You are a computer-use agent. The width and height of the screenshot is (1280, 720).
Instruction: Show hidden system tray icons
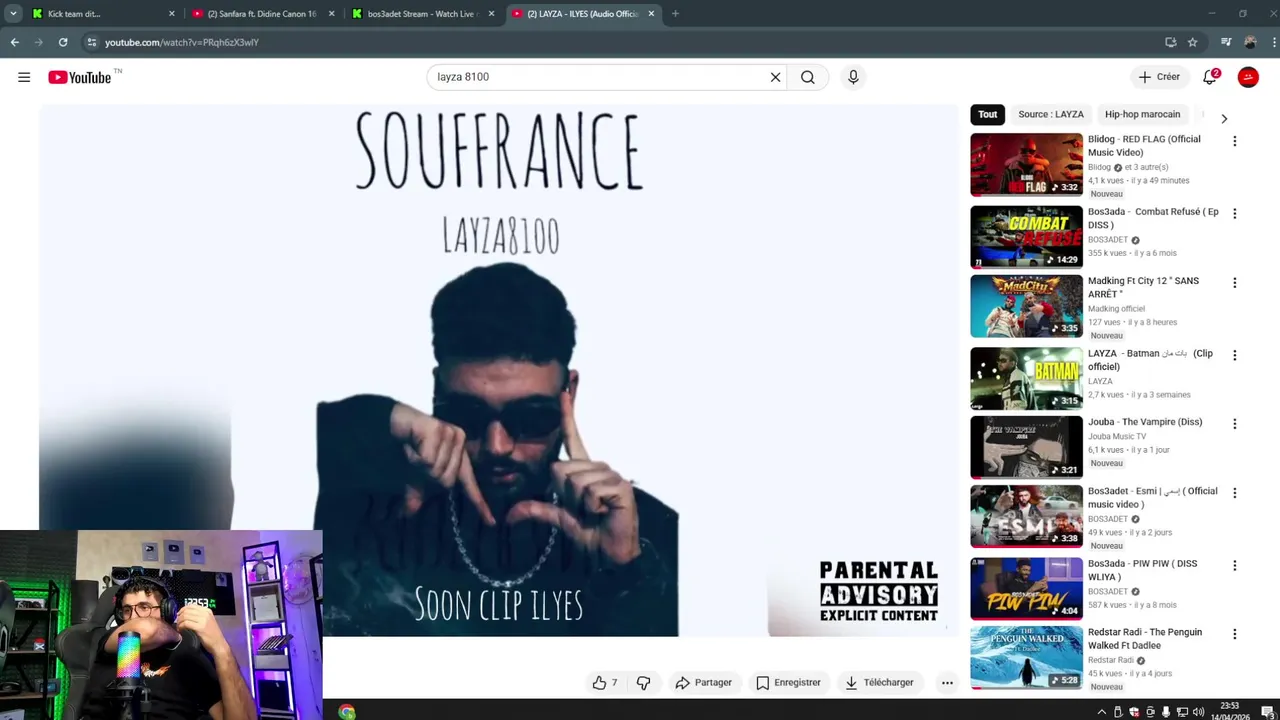[x=1102, y=712]
